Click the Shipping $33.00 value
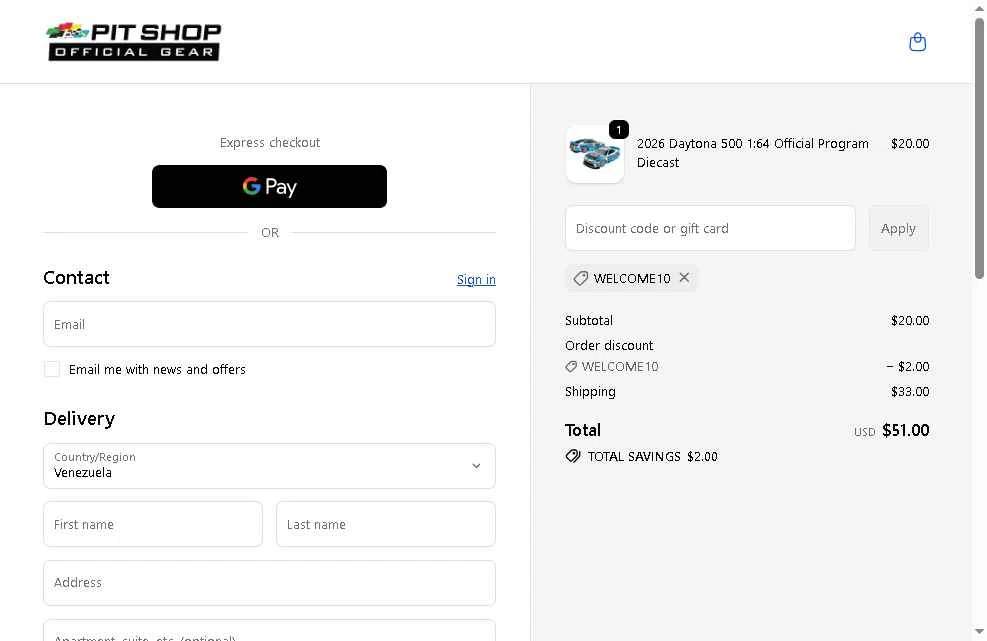The height and width of the screenshot is (641, 987). pyautogui.click(x=910, y=392)
